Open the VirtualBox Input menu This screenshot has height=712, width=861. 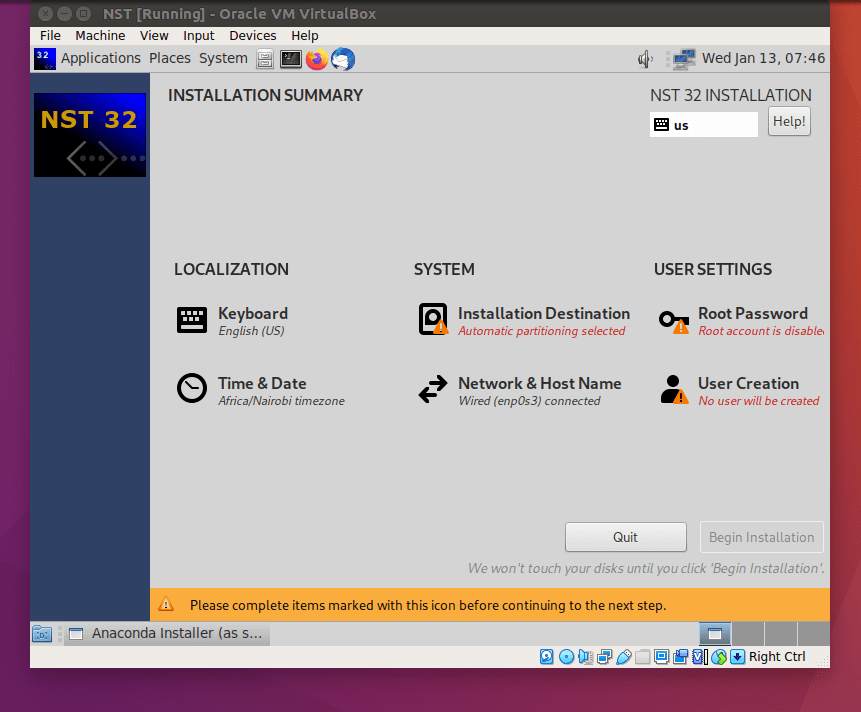tap(198, 36)
